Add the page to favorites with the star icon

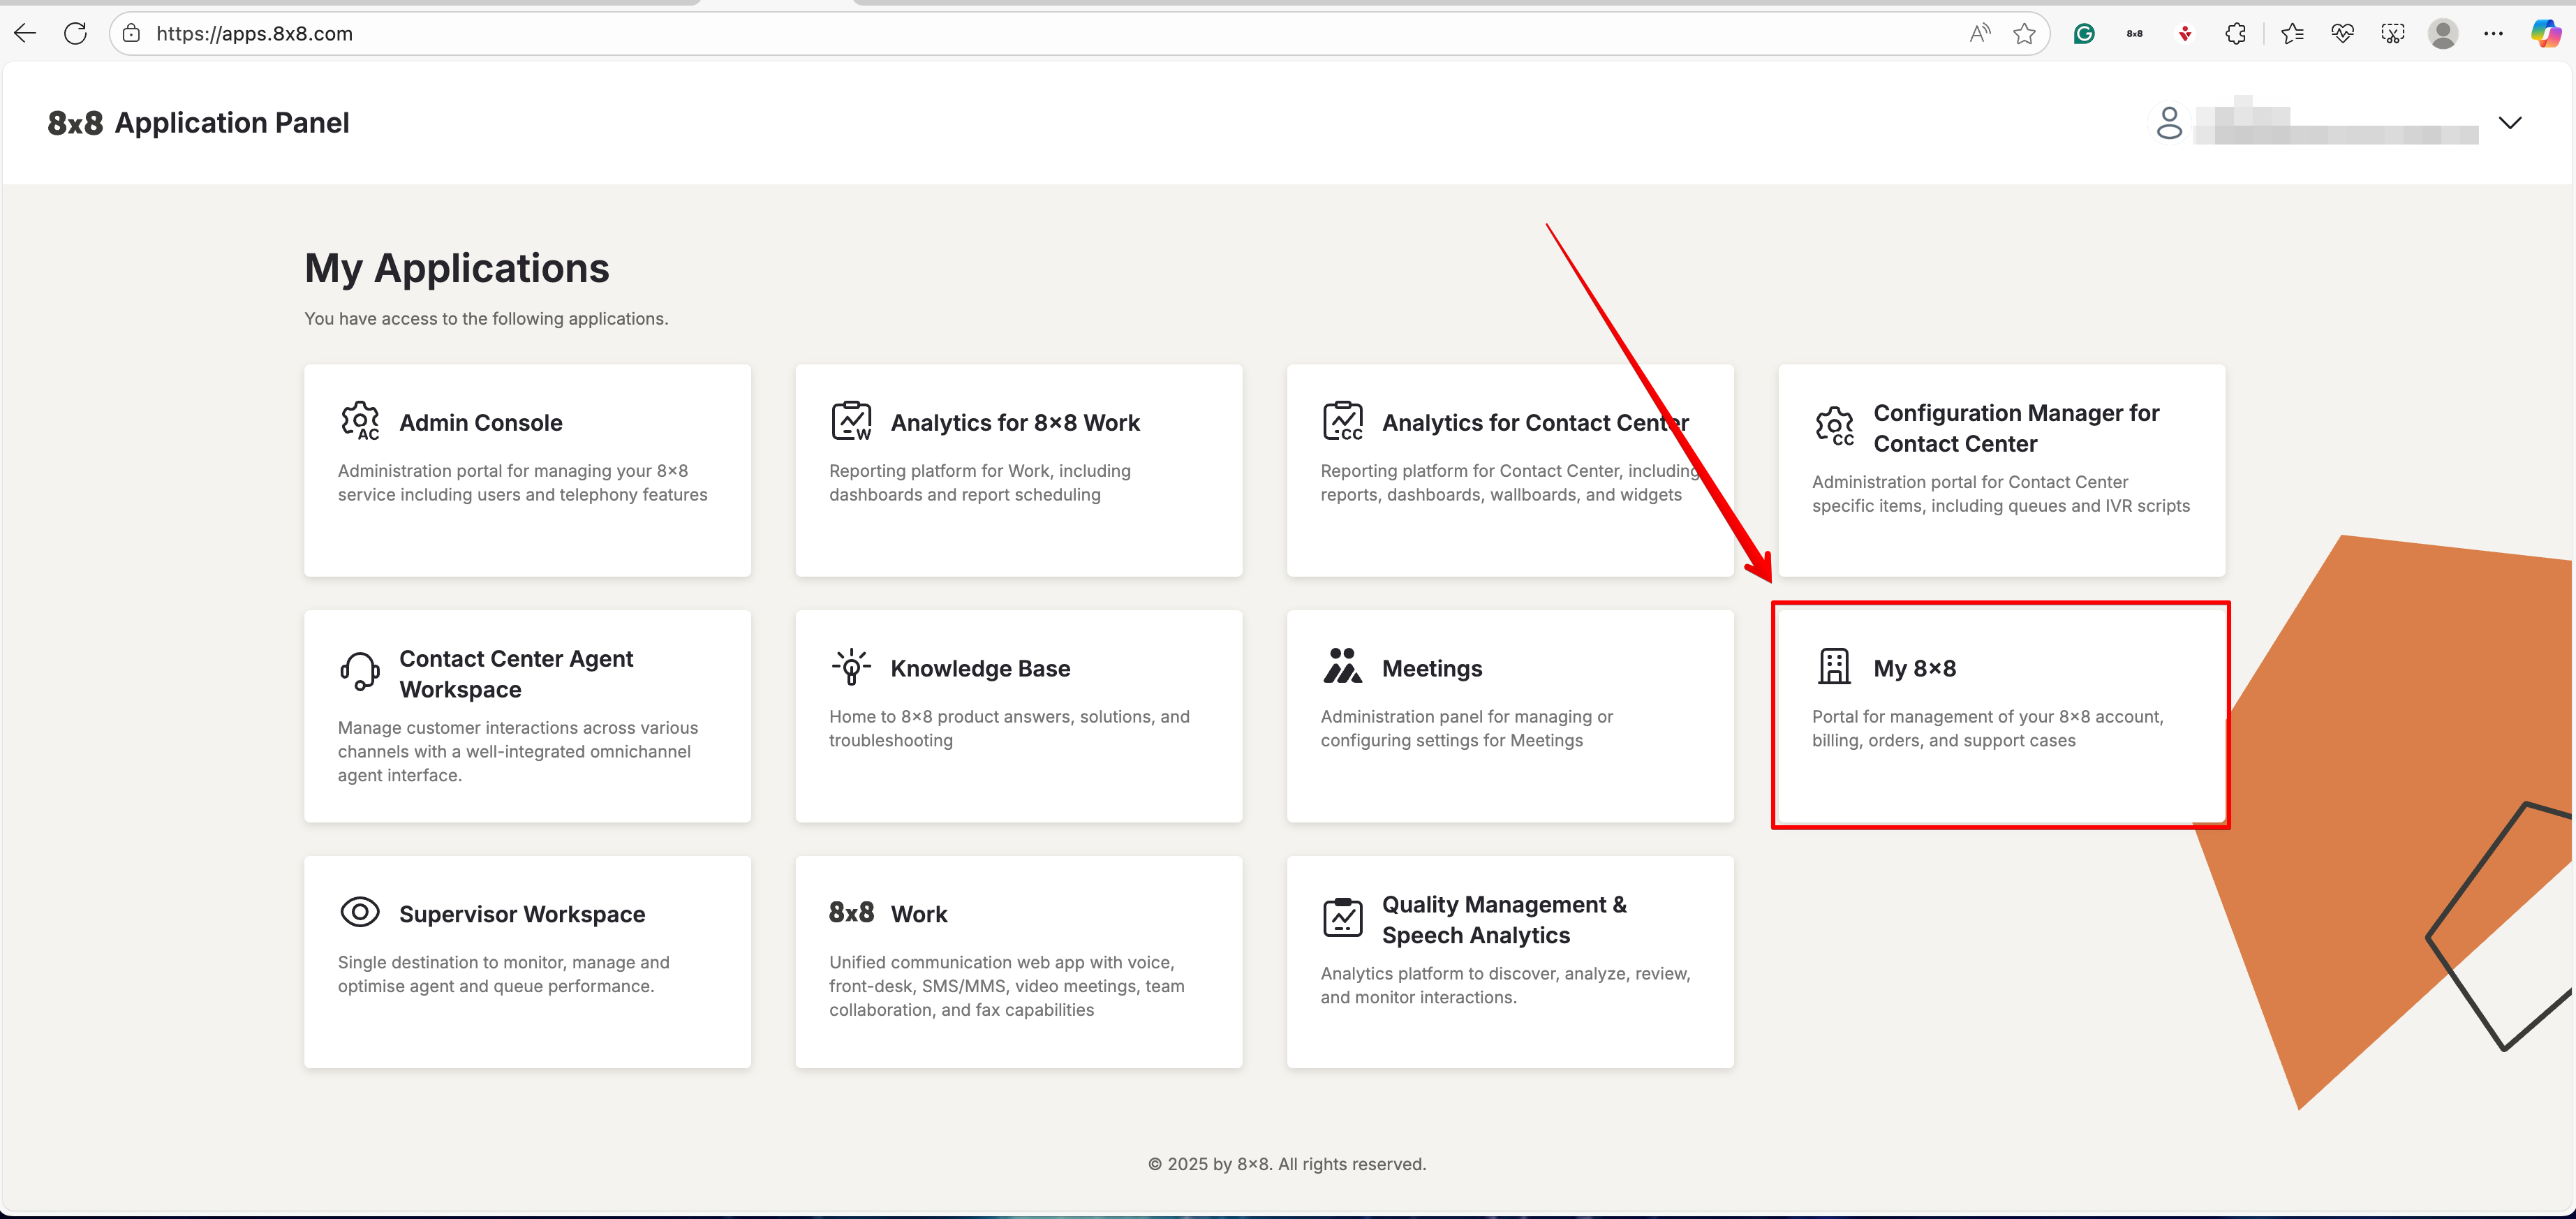coord(2024,34)
